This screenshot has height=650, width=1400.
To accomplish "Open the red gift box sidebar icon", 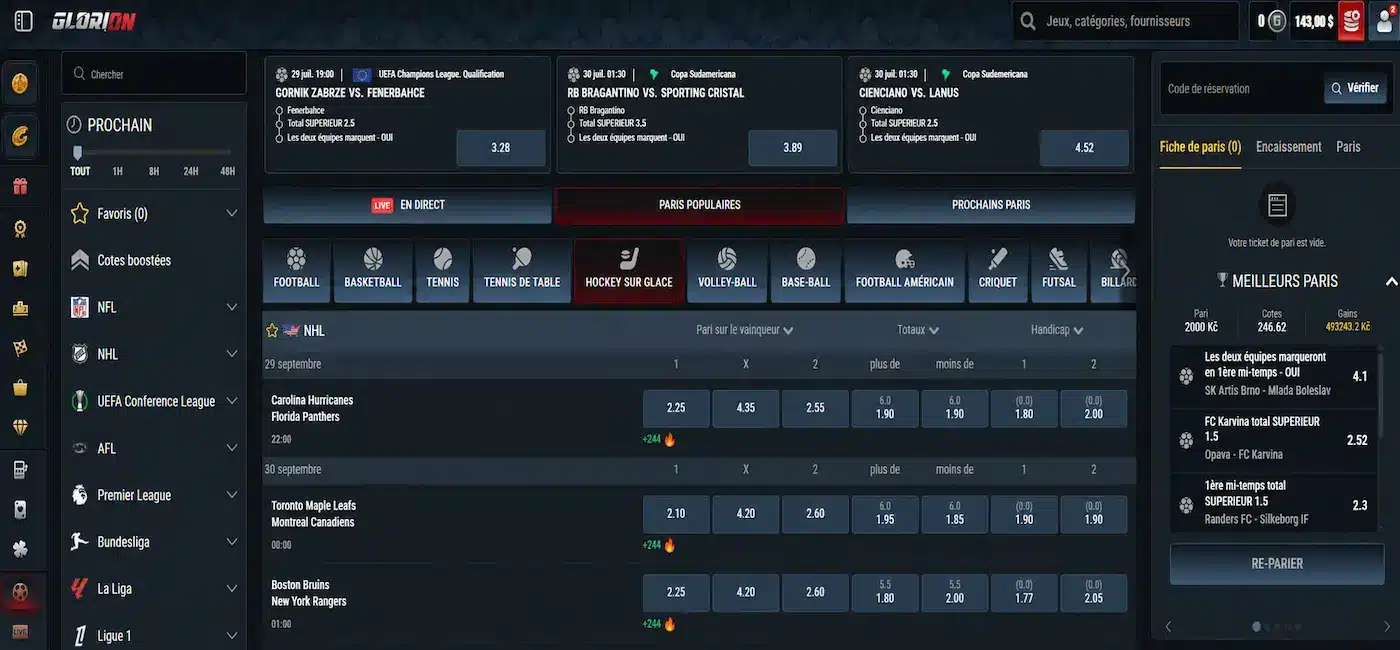I will (20, 186).
